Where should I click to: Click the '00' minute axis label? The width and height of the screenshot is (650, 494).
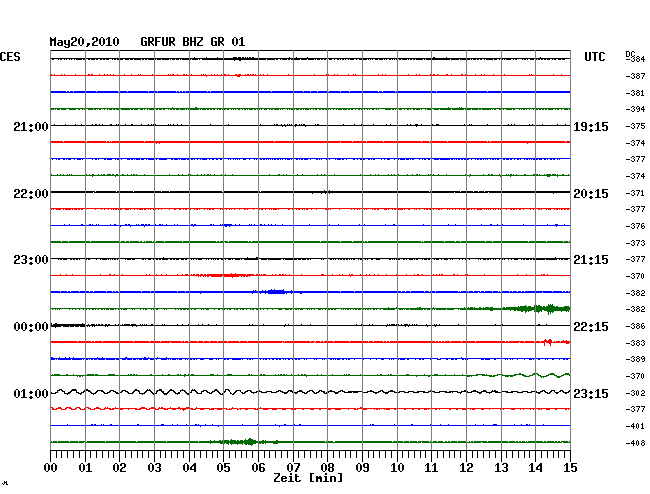tap(51, 468)
